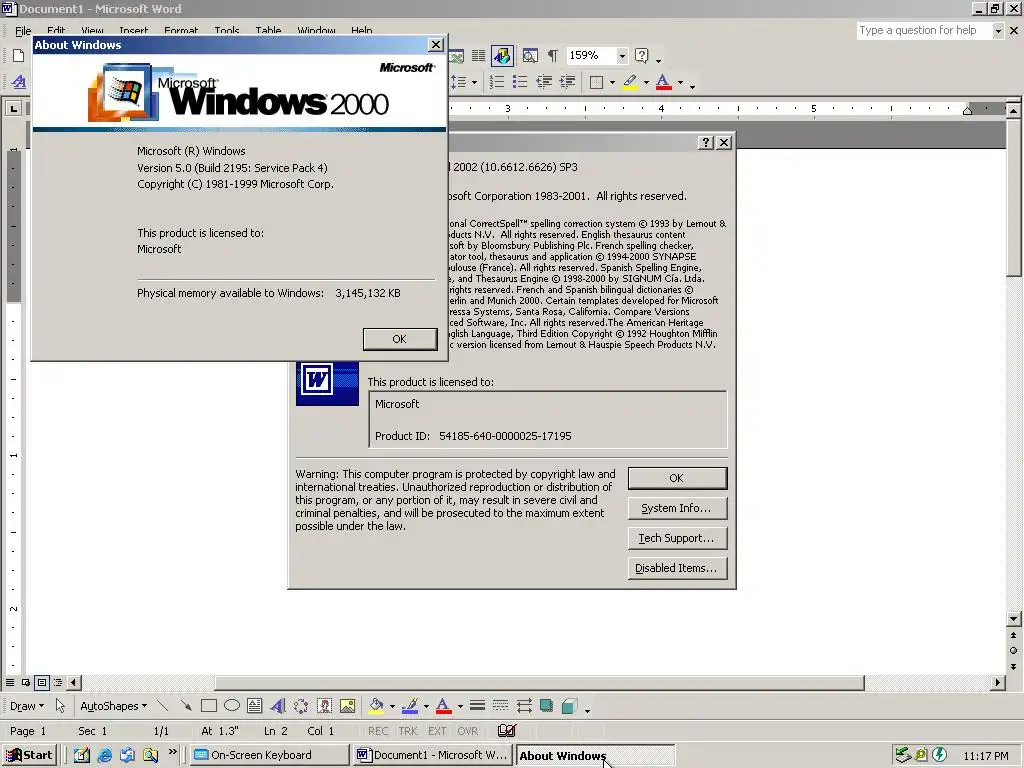Select the Line drawing tool

coord(163,706)
